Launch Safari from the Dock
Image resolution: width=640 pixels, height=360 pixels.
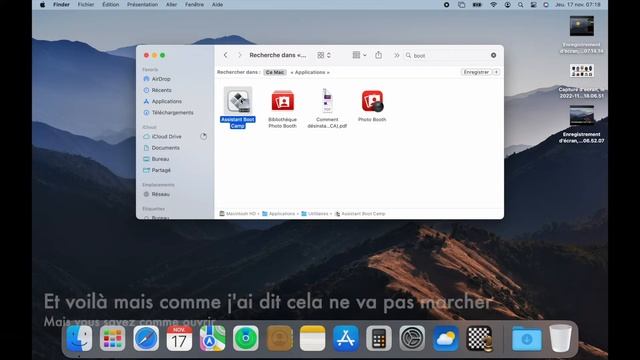(x=146, y=338)
